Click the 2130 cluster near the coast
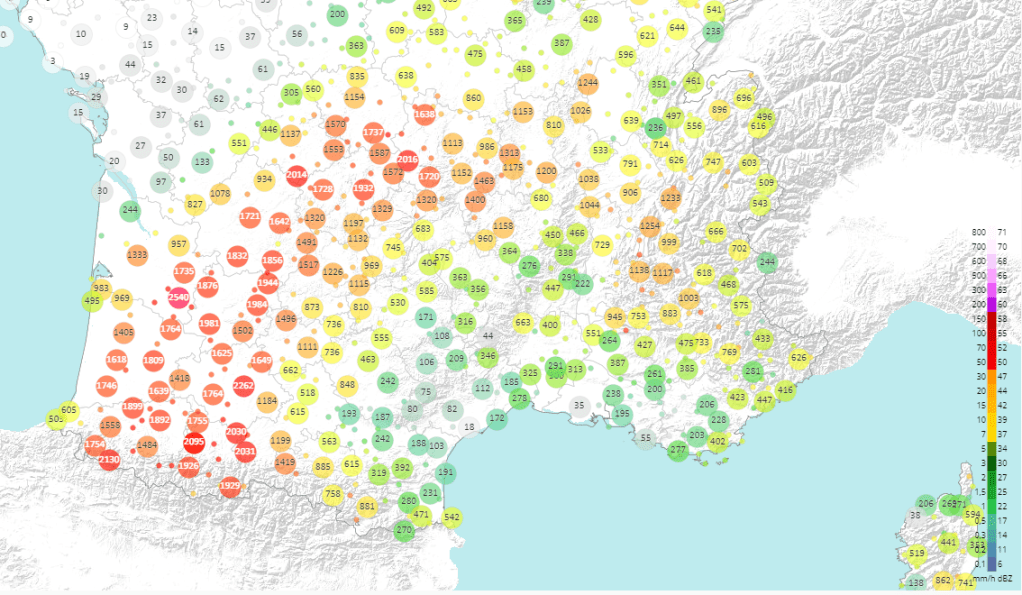 [x=109, y=459]
